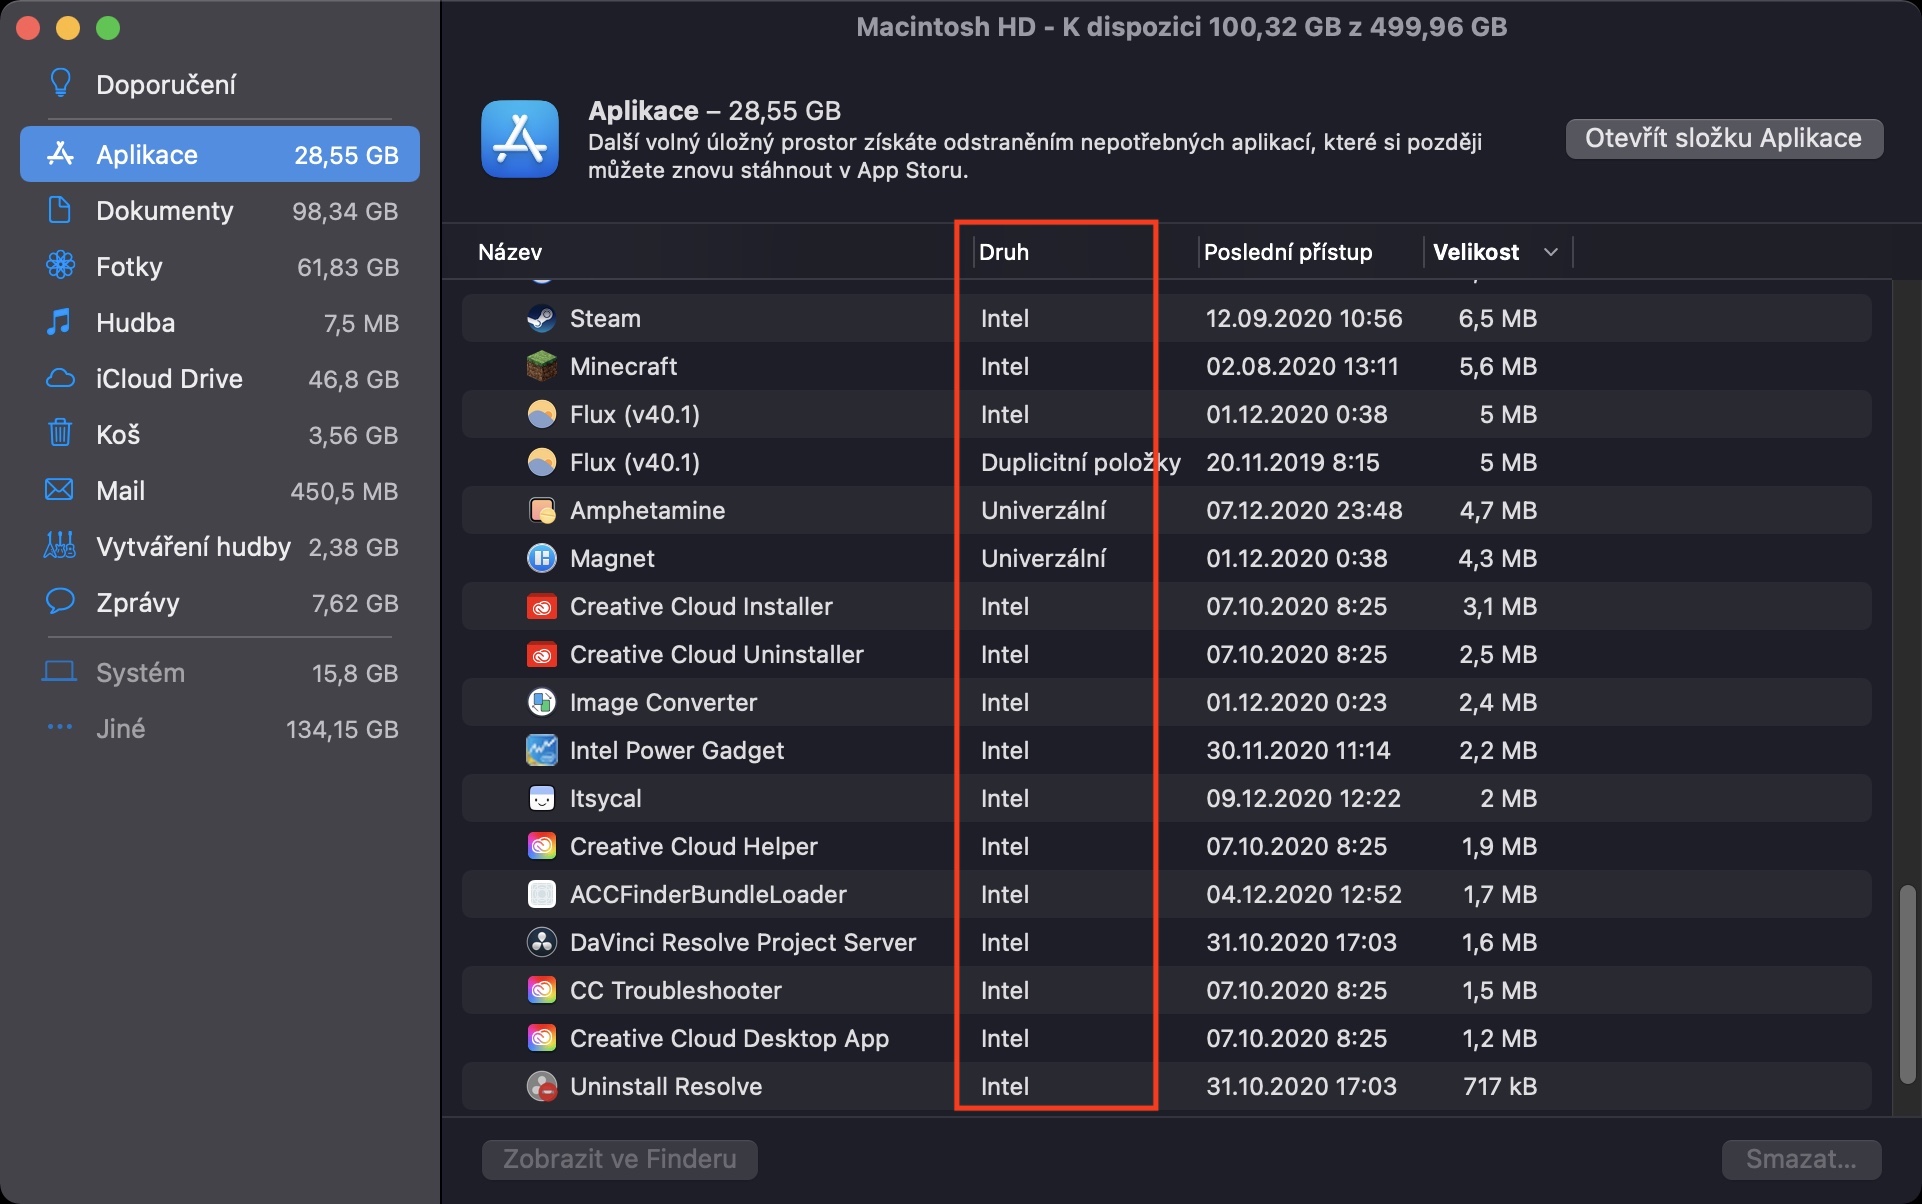Click the Itsycal app icon

pyautogui.click(x=541, y=798)
